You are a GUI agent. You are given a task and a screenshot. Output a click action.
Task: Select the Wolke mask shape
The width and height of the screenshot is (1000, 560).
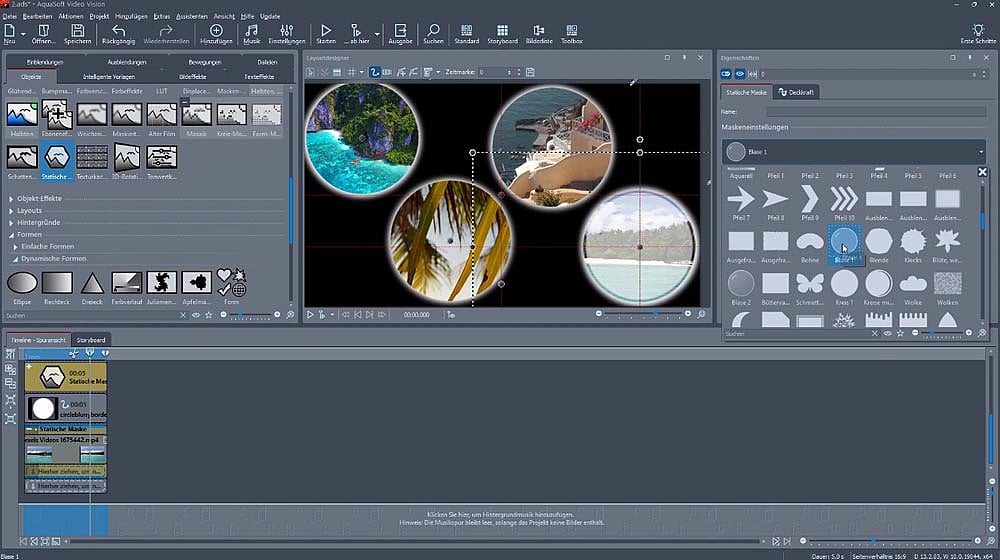click(913, 283)
